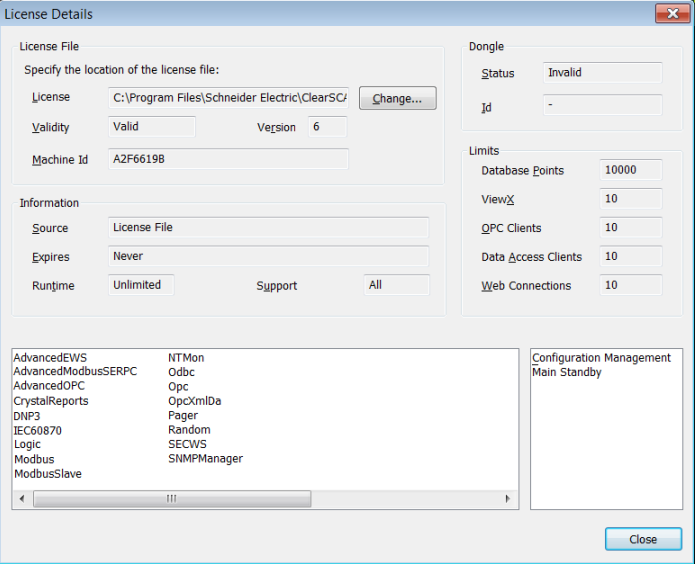This screenshot has width=695, height=564.
Task: Select OpcXmlDa in the features list
Action: click(195, 401)
